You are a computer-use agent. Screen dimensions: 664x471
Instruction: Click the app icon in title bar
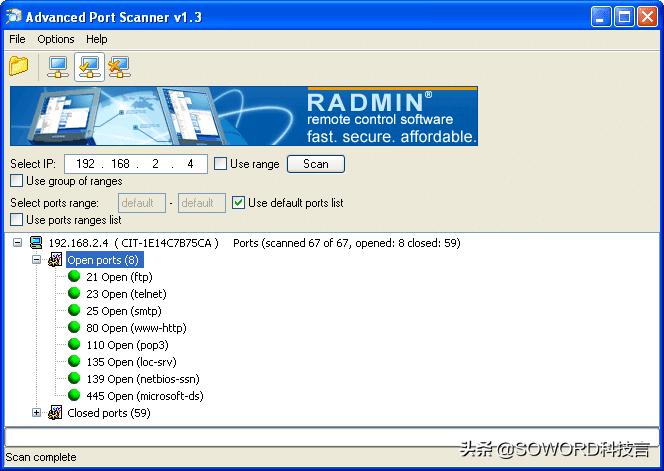coord(14,17)
